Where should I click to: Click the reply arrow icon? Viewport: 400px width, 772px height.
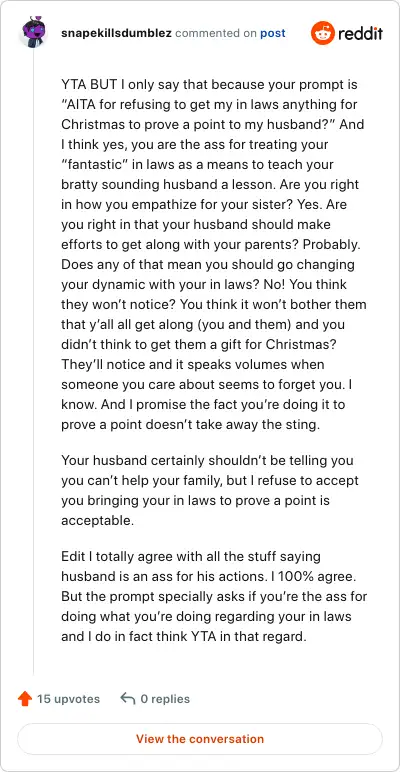click(128, 699)
